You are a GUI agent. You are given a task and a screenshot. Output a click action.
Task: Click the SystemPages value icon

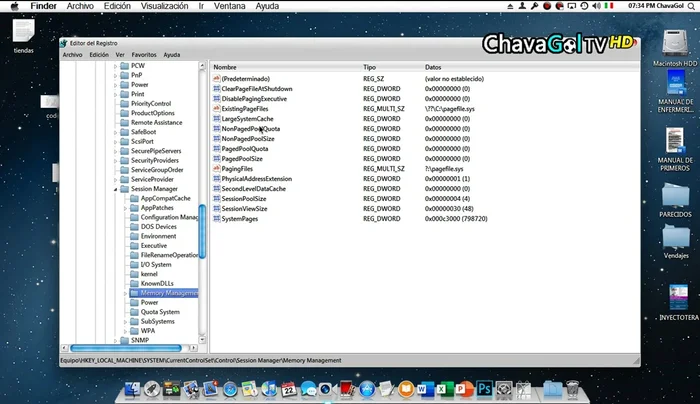pyautogui.click(x=217, y=219)
